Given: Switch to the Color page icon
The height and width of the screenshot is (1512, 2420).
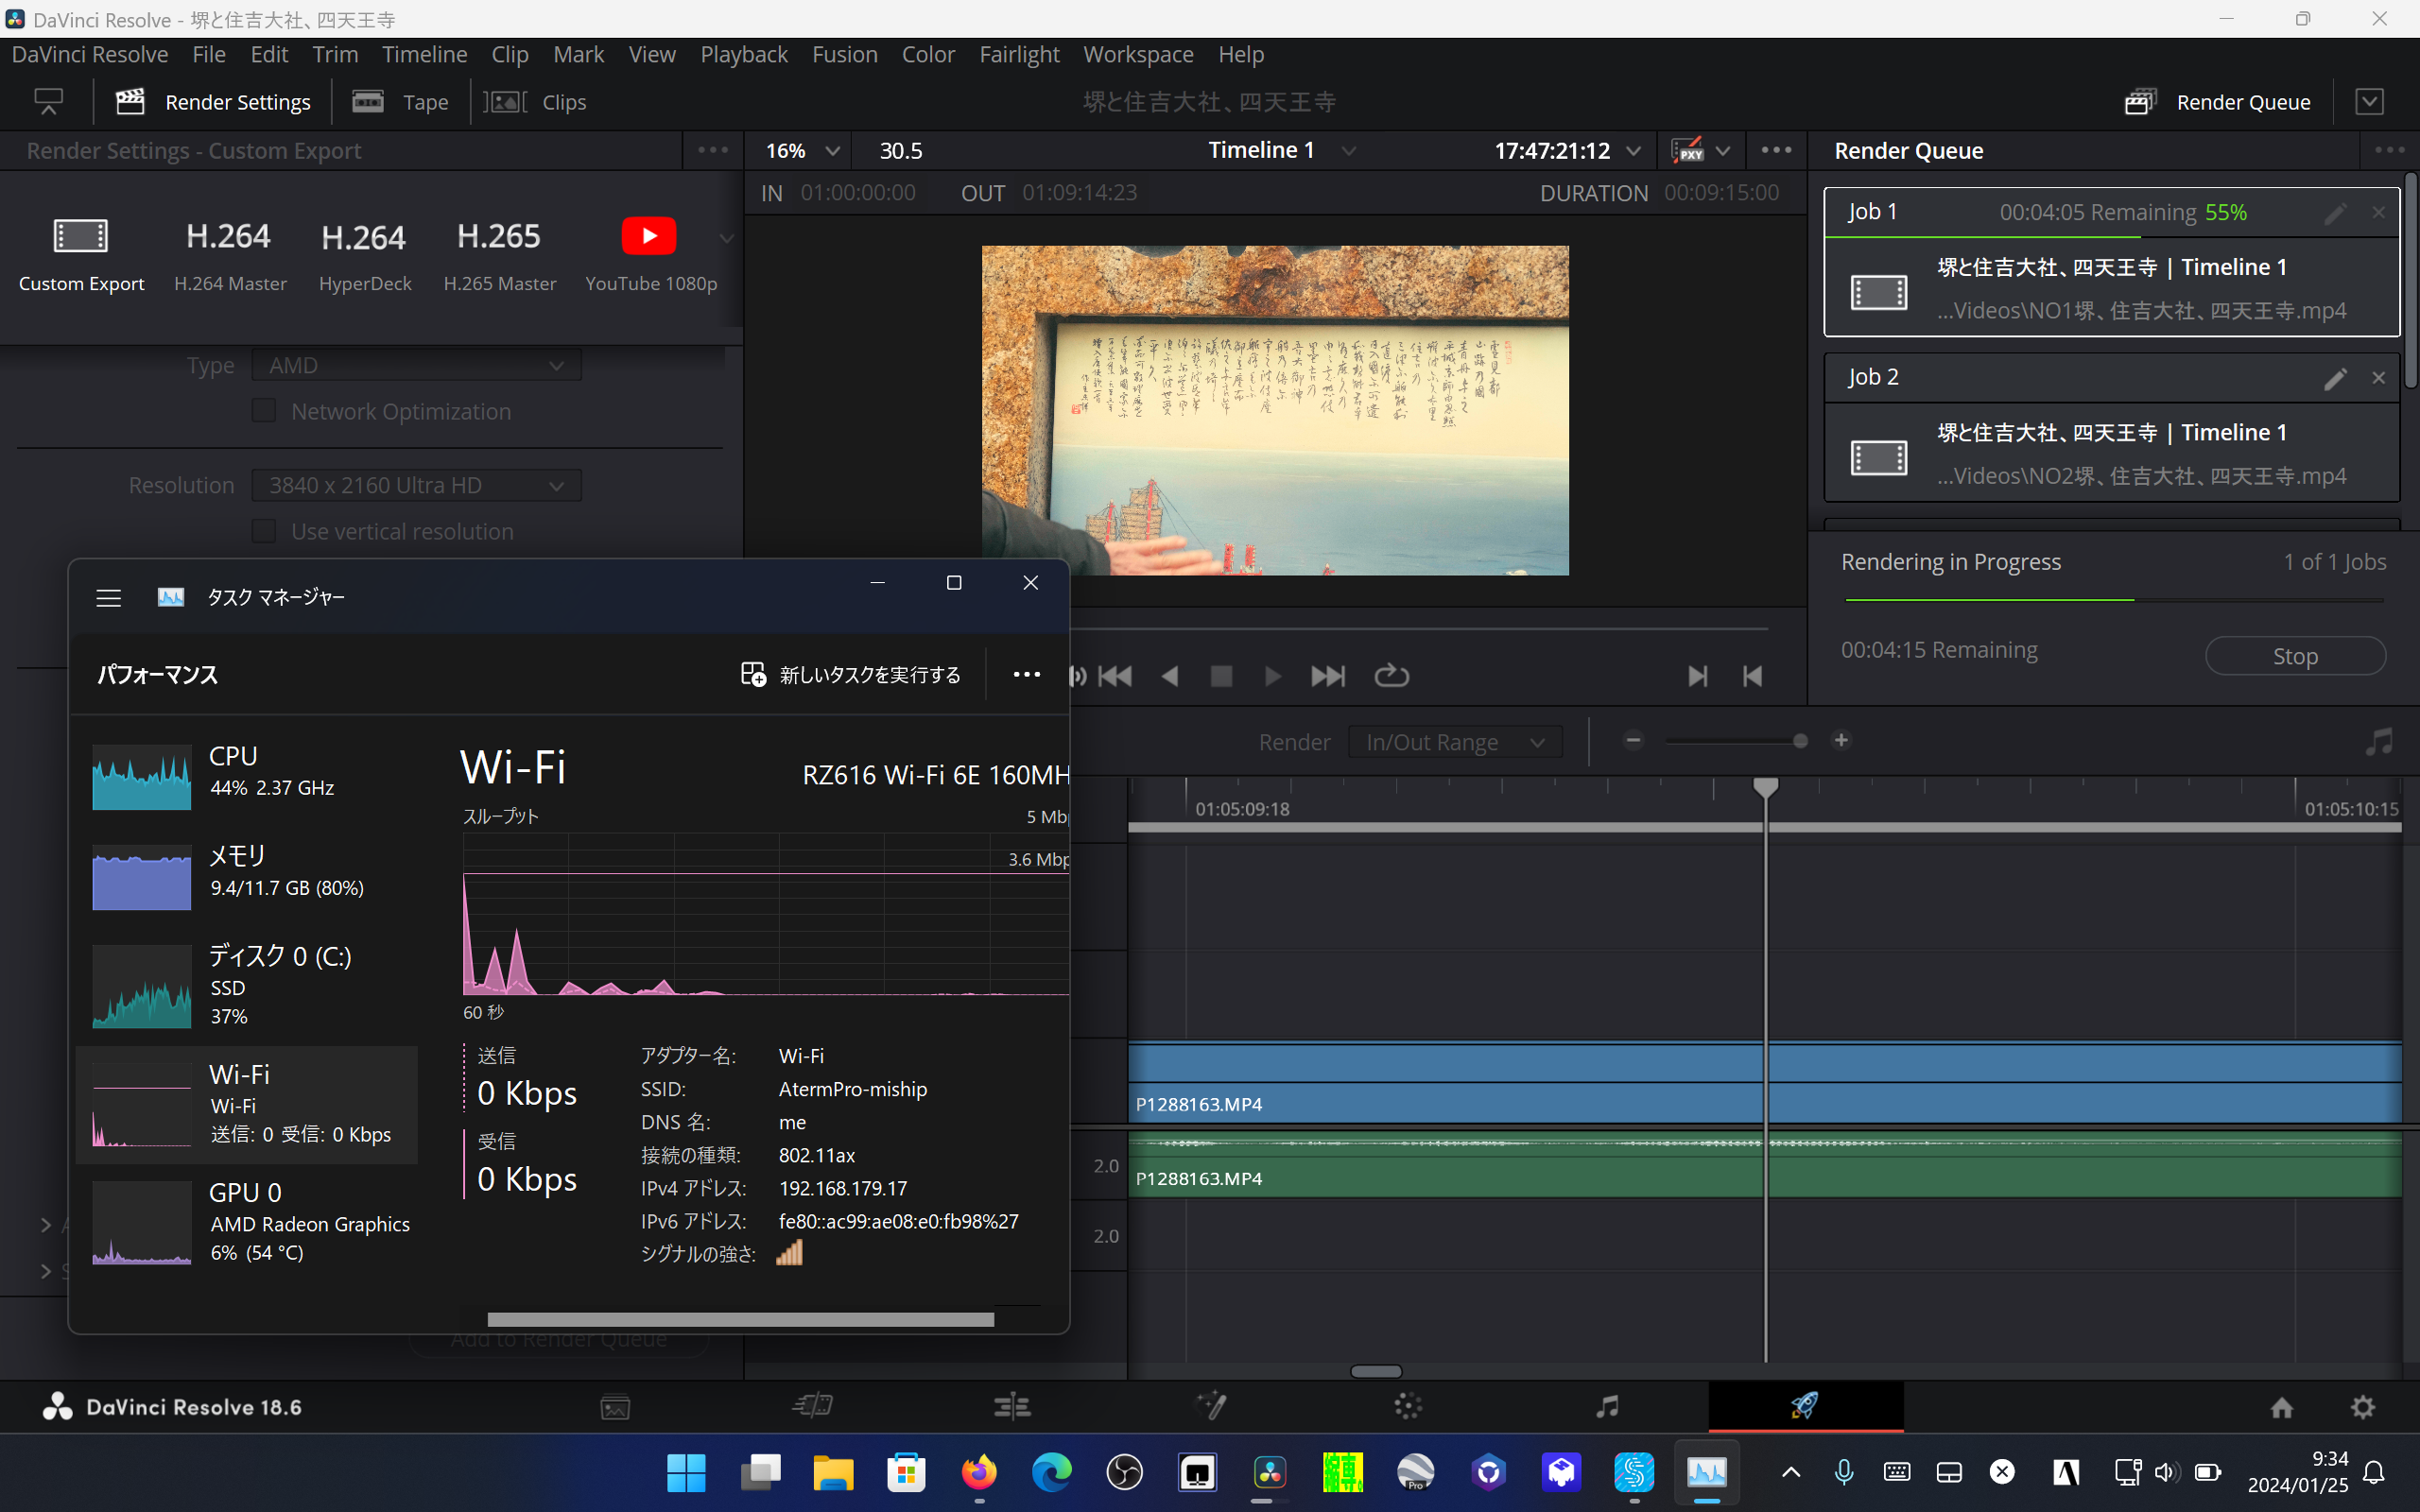Looking at the screenshot, I should (1408, 1407).
